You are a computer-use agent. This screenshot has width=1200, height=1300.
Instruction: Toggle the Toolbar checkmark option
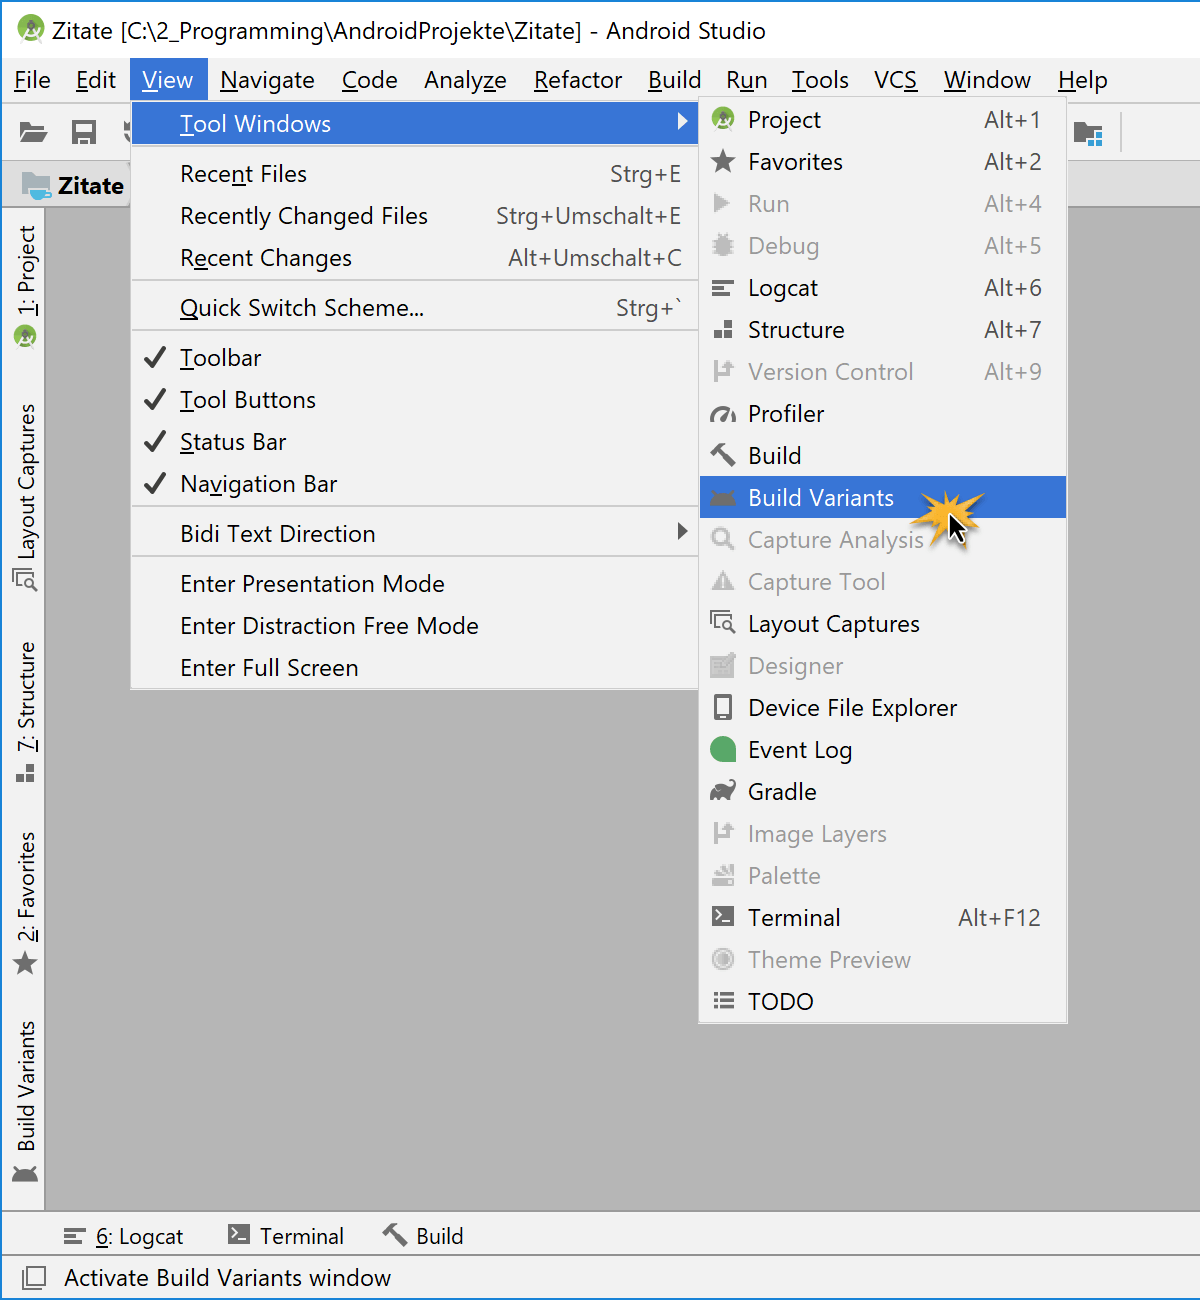(x=415, y=358)
